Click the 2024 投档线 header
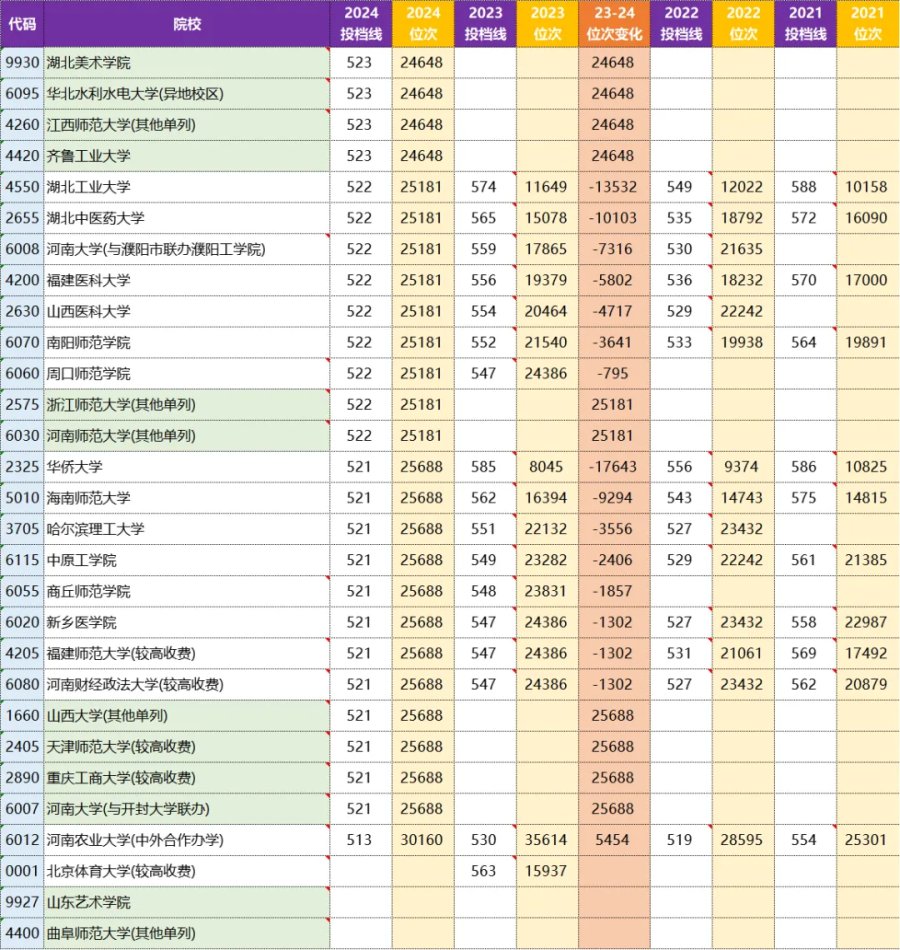 361,24
